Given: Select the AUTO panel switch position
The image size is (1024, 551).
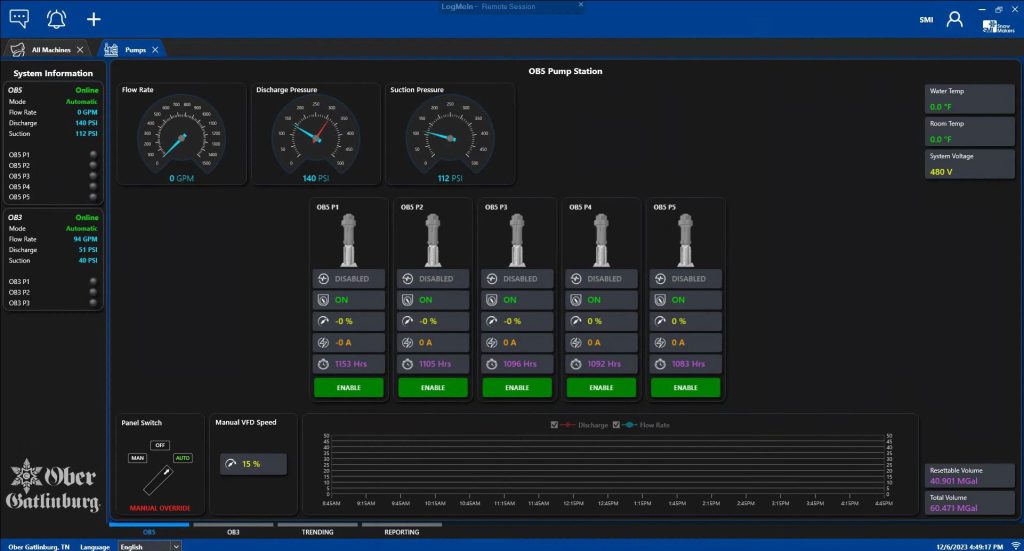Looking at the screenshot, I should coord(183,458).
